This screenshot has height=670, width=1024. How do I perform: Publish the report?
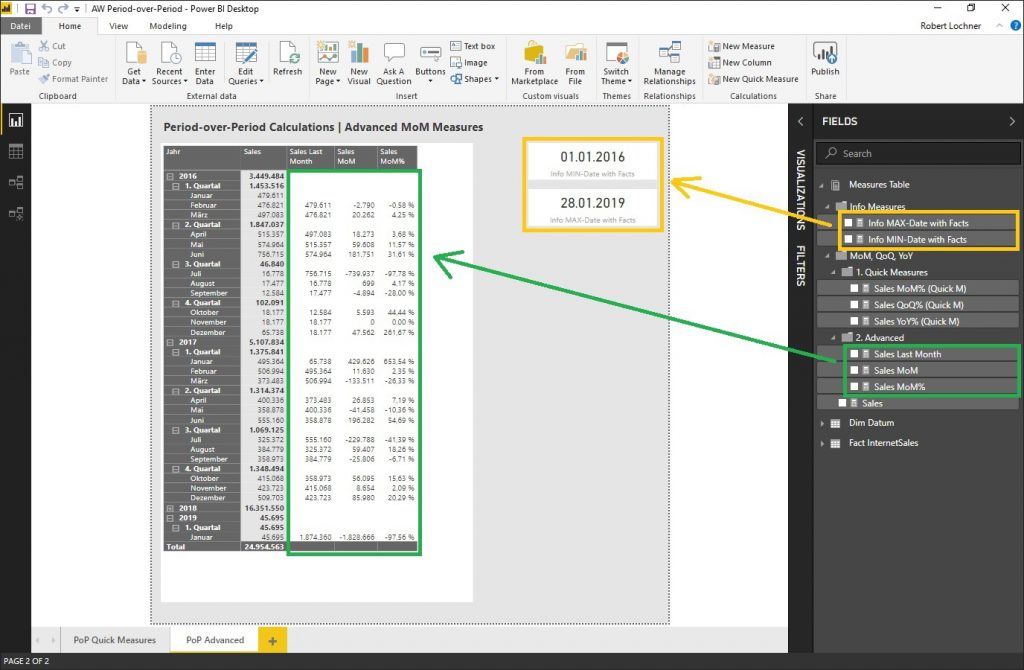click(824, 62)
